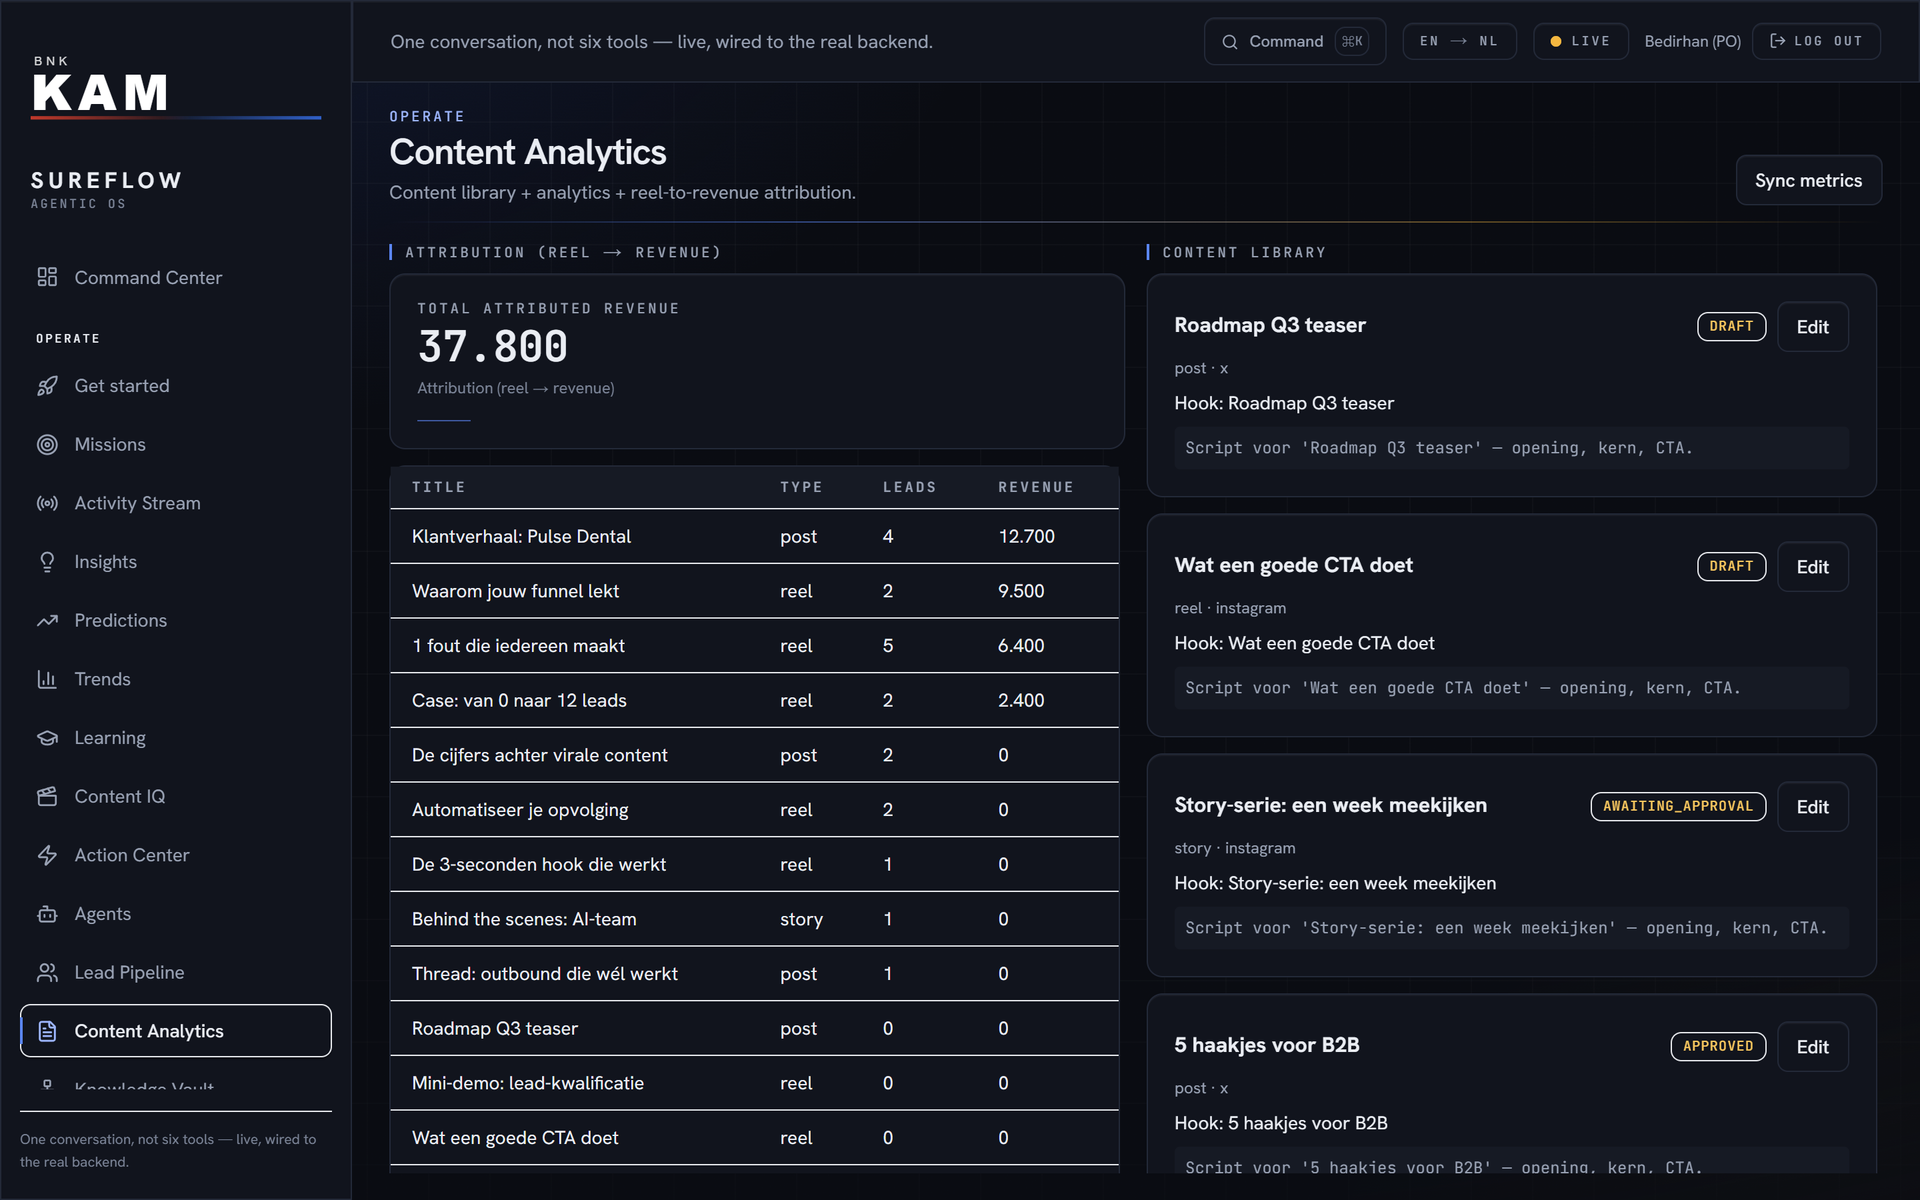Open the Command search box

pyautogui.click(x=1295, y=41)
